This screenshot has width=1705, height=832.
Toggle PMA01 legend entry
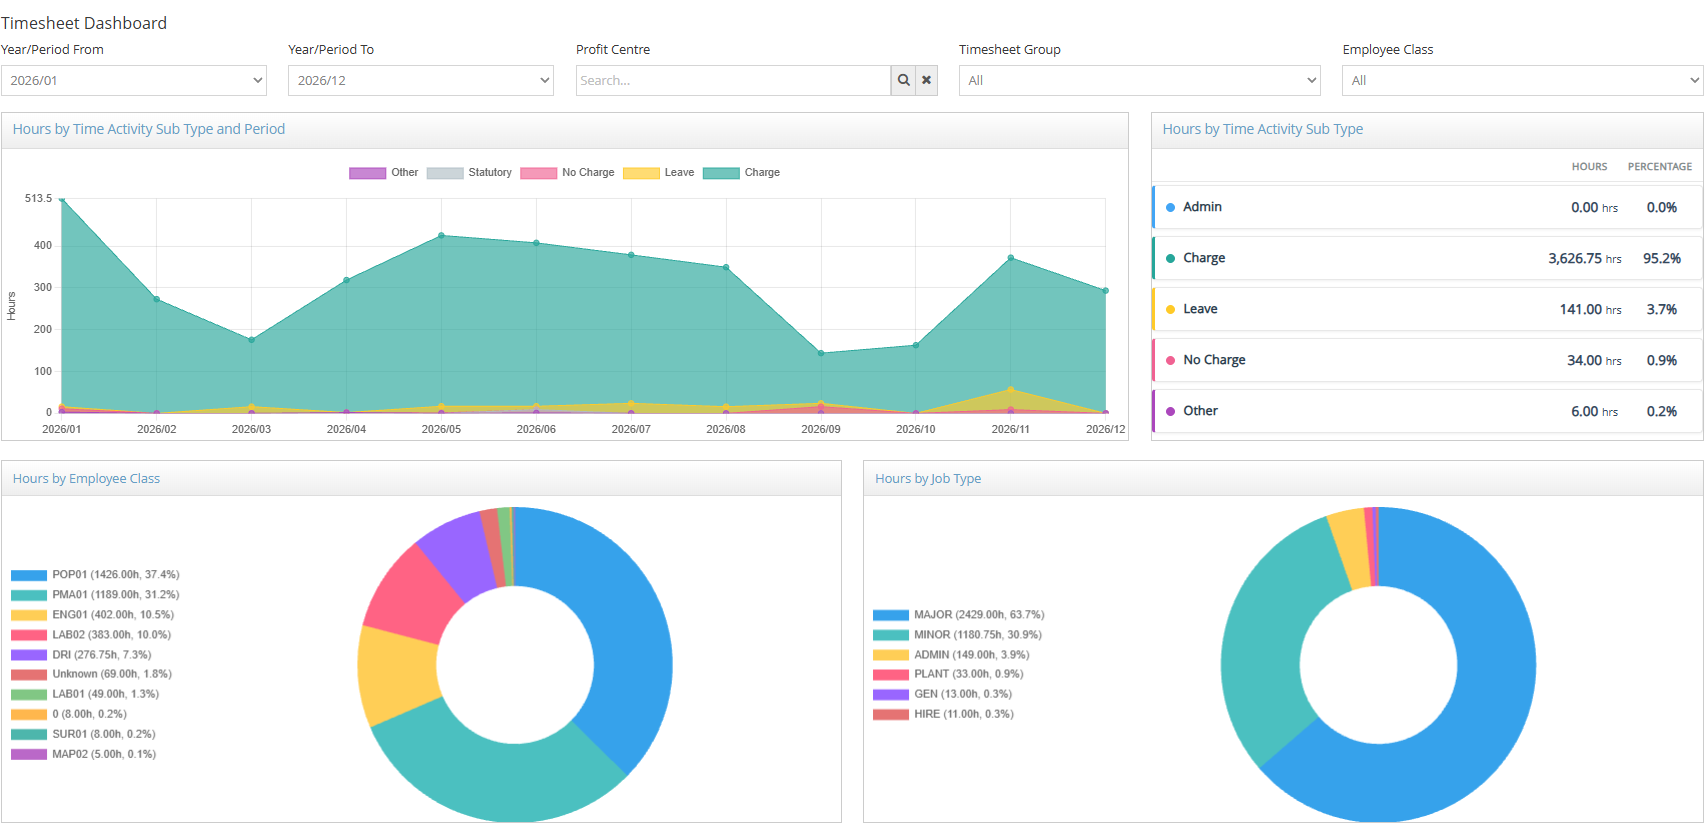[x=95, y=595]
